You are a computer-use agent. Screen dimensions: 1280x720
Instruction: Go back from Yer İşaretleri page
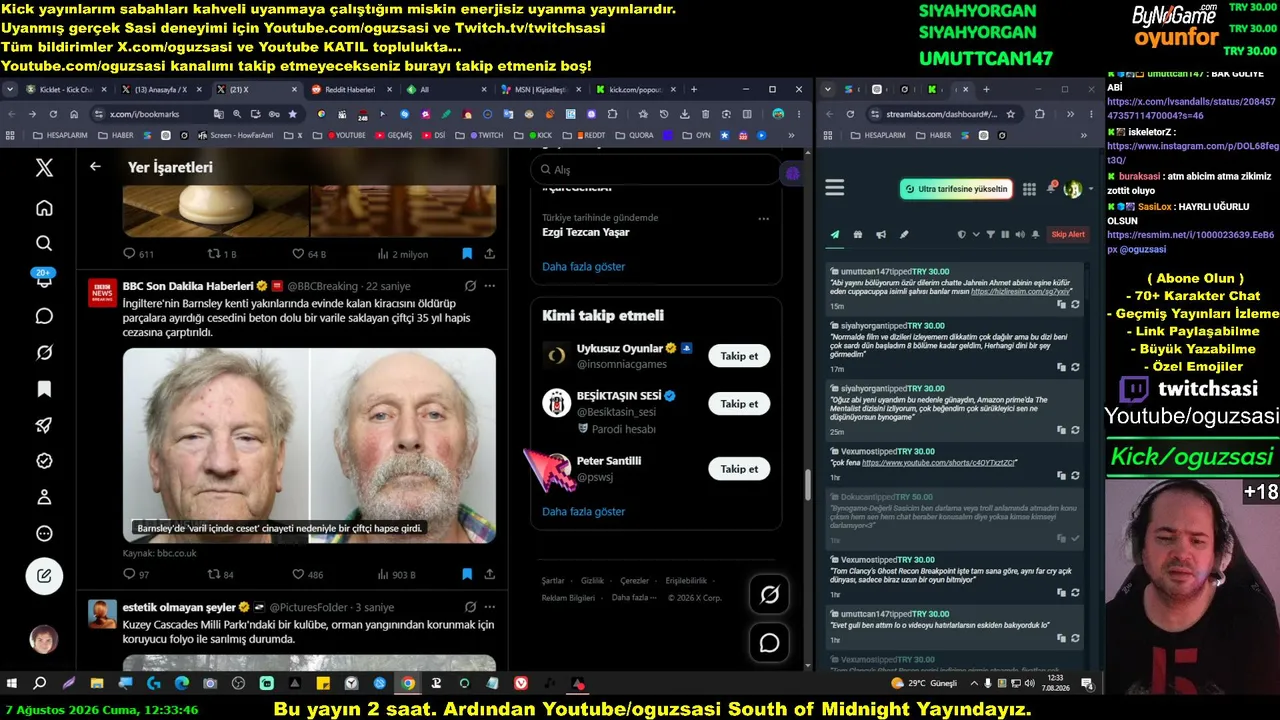95,167
